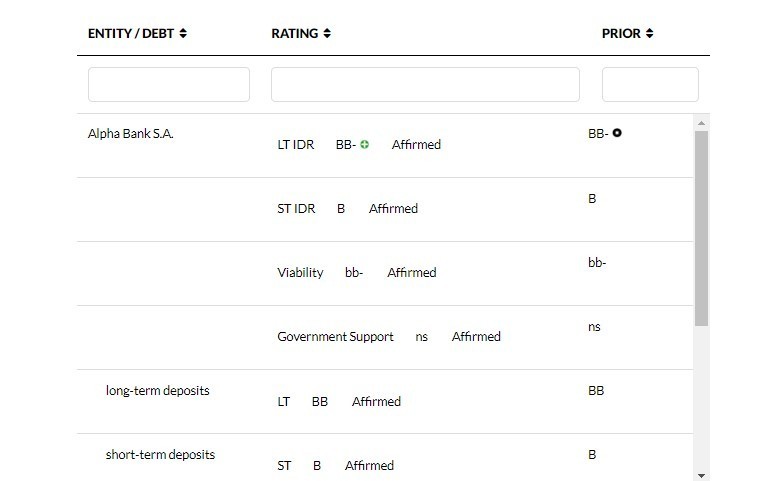Image resolution: width=765 pixels, height=481 pixels.
Task: Sort by Rating column arrows
Action: (x=327, y=34)
